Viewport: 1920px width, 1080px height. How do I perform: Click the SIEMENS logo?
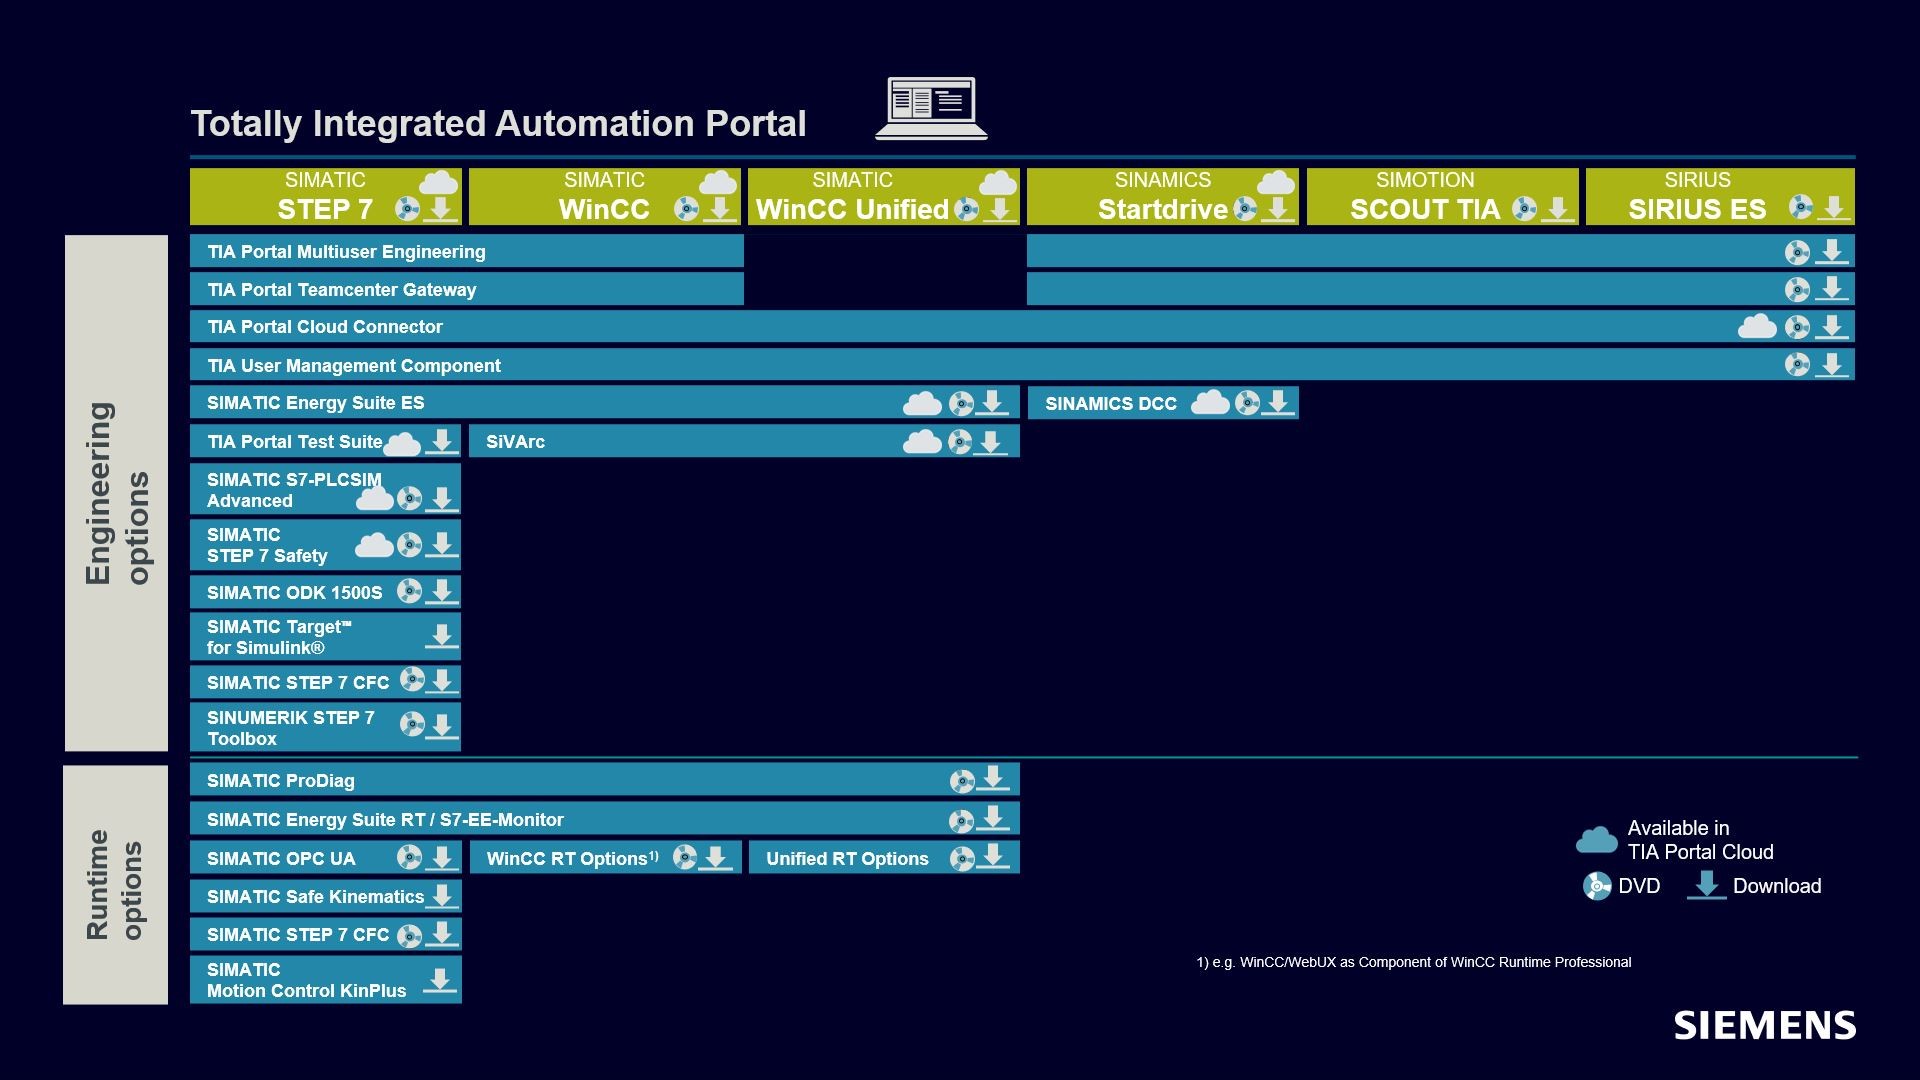(x=1765, y=1026)
